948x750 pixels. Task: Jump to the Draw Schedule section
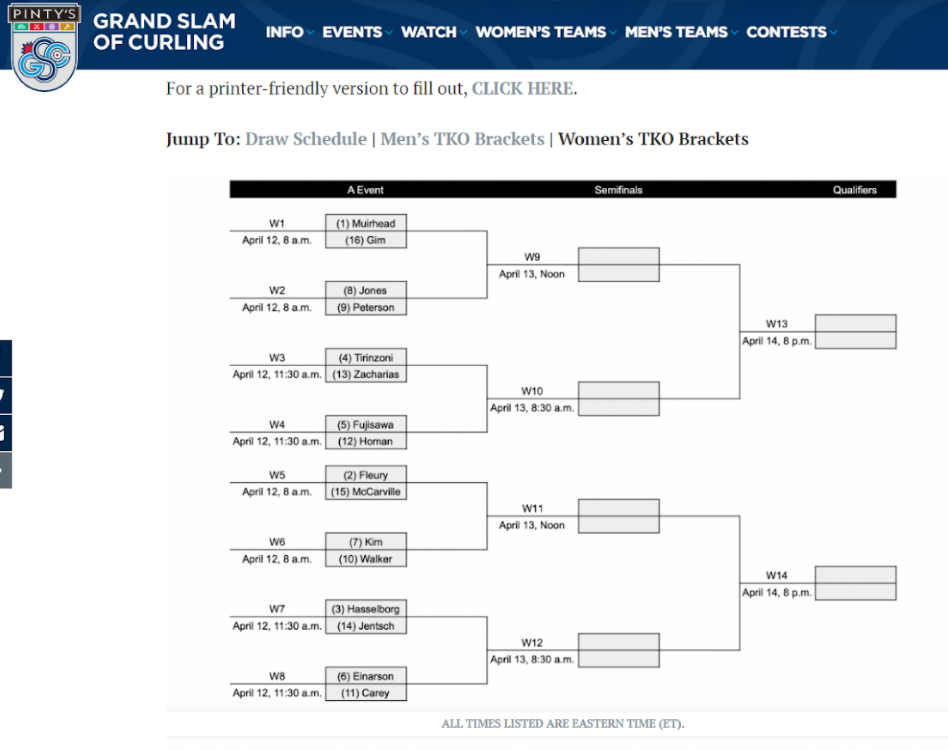click(306, 139)
